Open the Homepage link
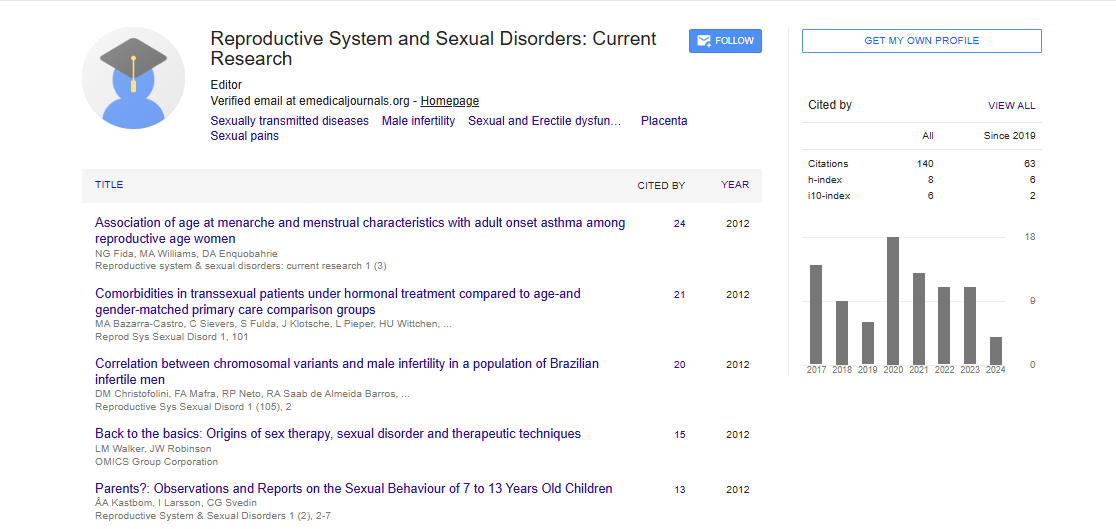The image size is (1116, 529). [449, 101]
